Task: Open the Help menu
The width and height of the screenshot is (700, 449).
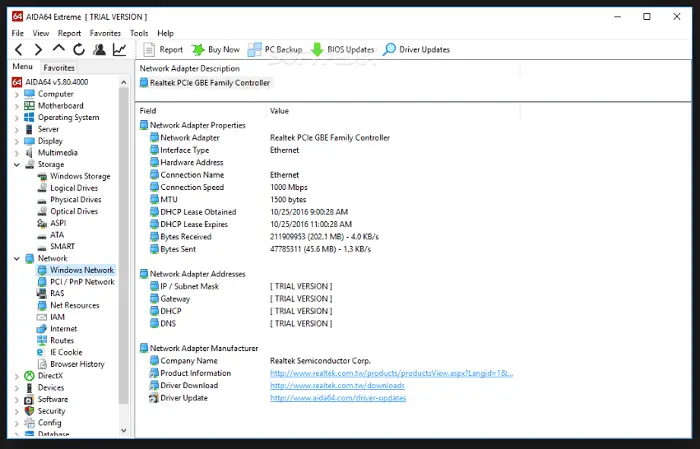Action: click(165, 33)
